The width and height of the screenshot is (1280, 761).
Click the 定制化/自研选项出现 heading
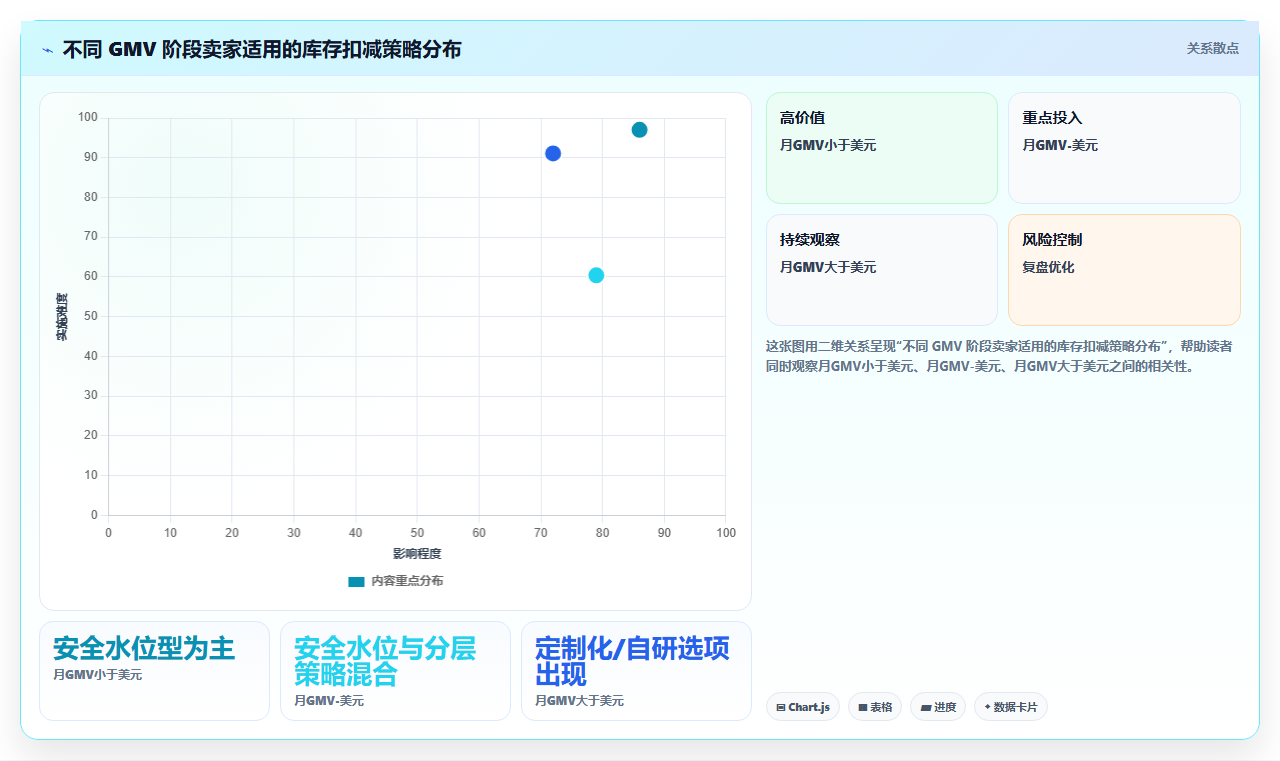(632, 661)
